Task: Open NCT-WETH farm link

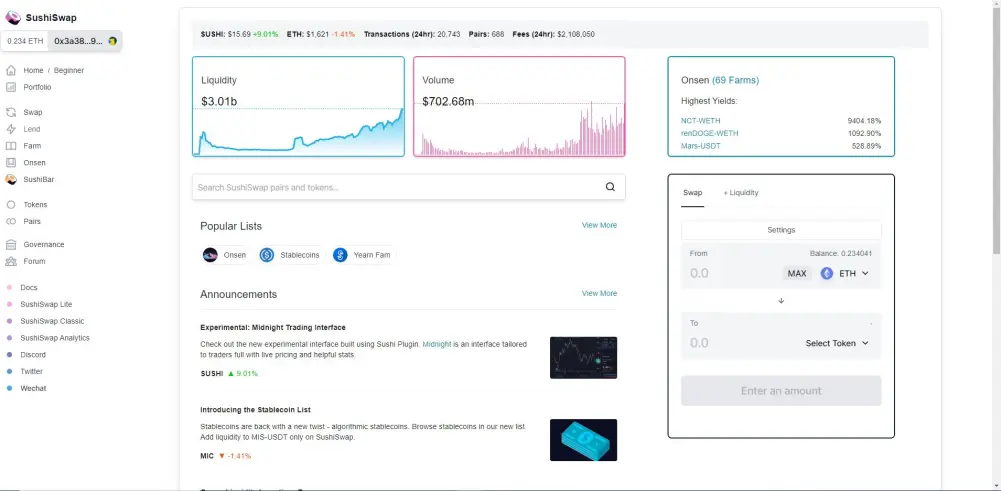Action: coord(700,121)
